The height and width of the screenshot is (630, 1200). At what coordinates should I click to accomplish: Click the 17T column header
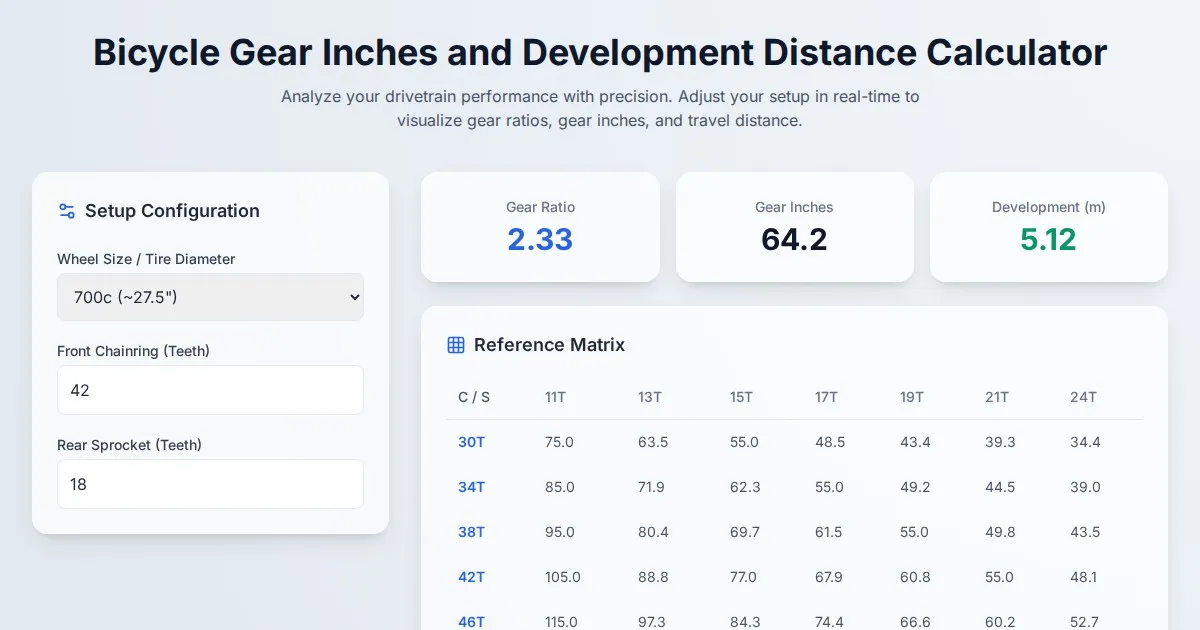[x=826, y=397]
